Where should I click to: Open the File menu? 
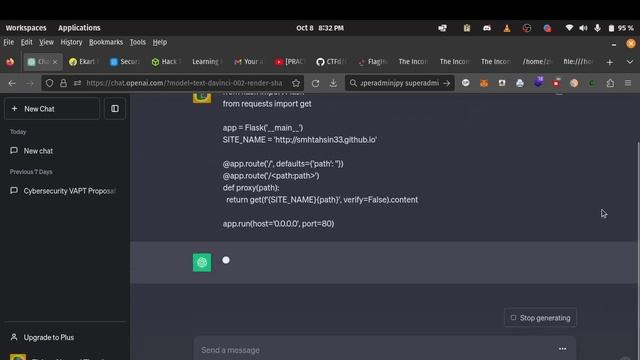click(x=9, y=42)
